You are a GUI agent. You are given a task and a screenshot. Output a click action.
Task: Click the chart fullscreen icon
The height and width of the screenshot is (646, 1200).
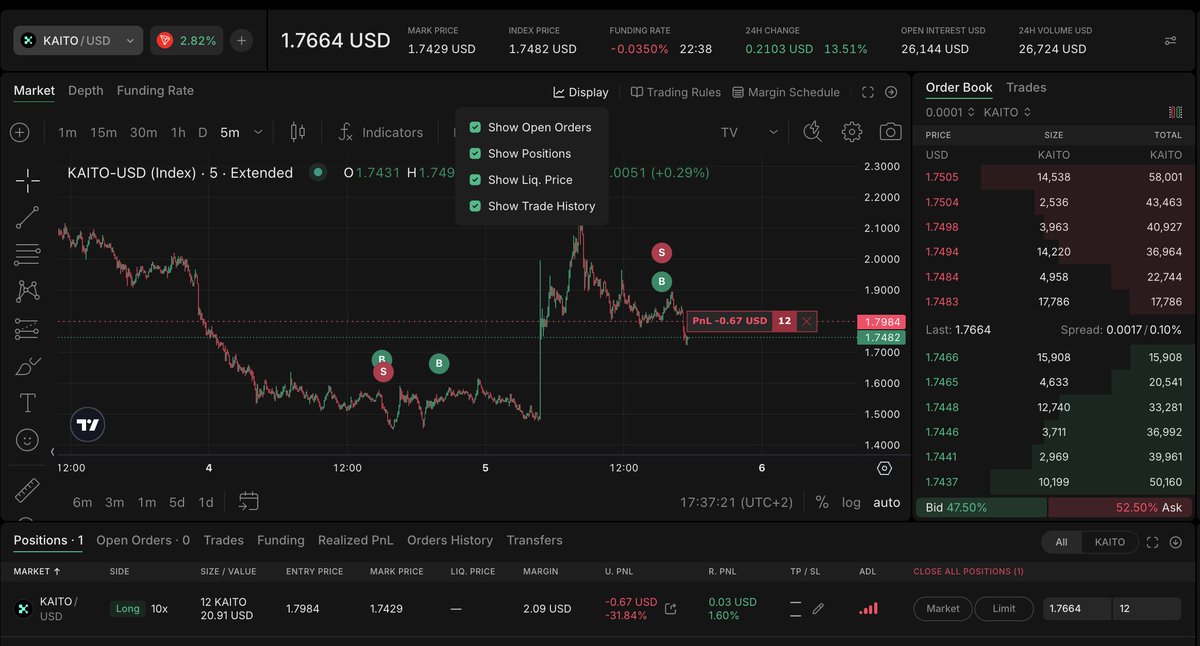pos(868,92)
